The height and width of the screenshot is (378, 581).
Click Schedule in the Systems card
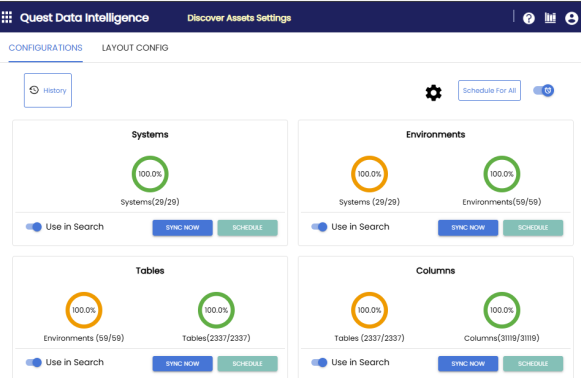tap(248, 228)
